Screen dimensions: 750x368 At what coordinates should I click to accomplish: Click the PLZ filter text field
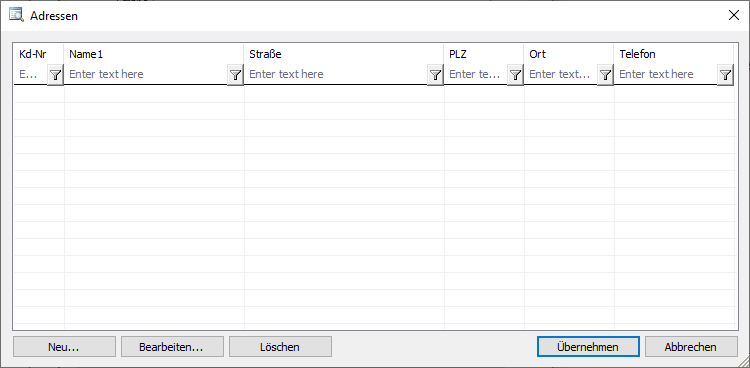coord(476,74)
